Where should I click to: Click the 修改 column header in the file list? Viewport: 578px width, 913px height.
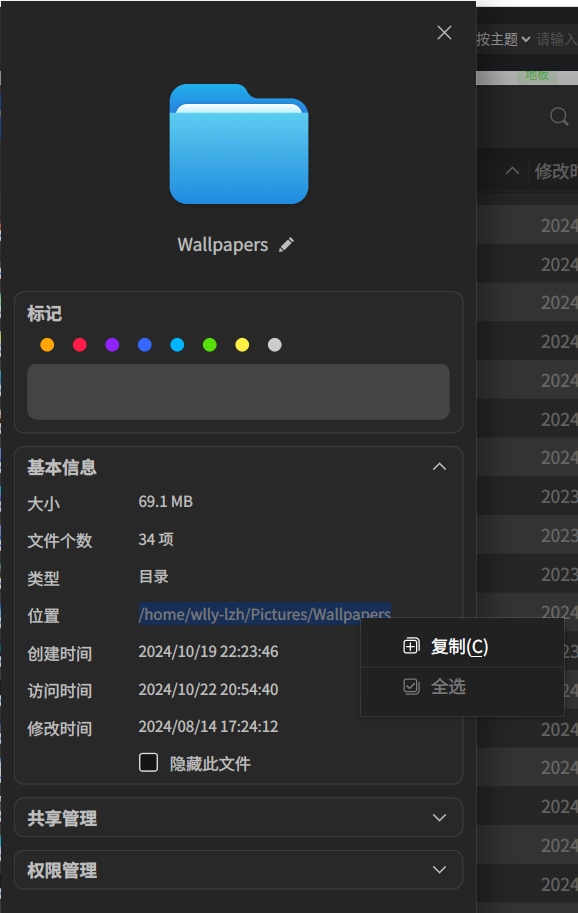(556, 171)
